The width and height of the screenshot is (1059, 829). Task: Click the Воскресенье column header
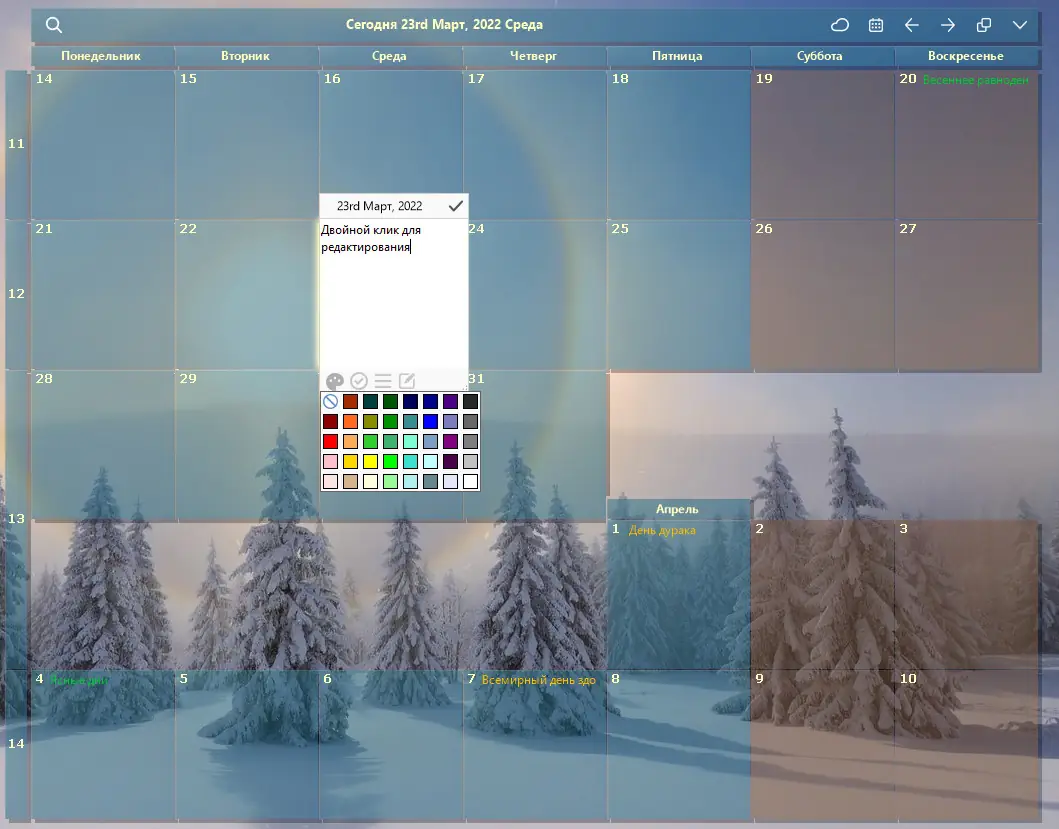tap(966, 56)
